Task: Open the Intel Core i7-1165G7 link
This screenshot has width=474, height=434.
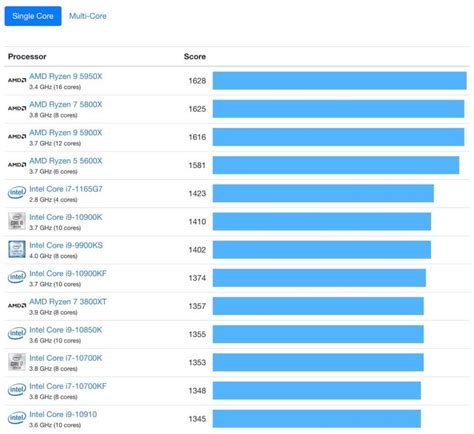Action: 66,189
